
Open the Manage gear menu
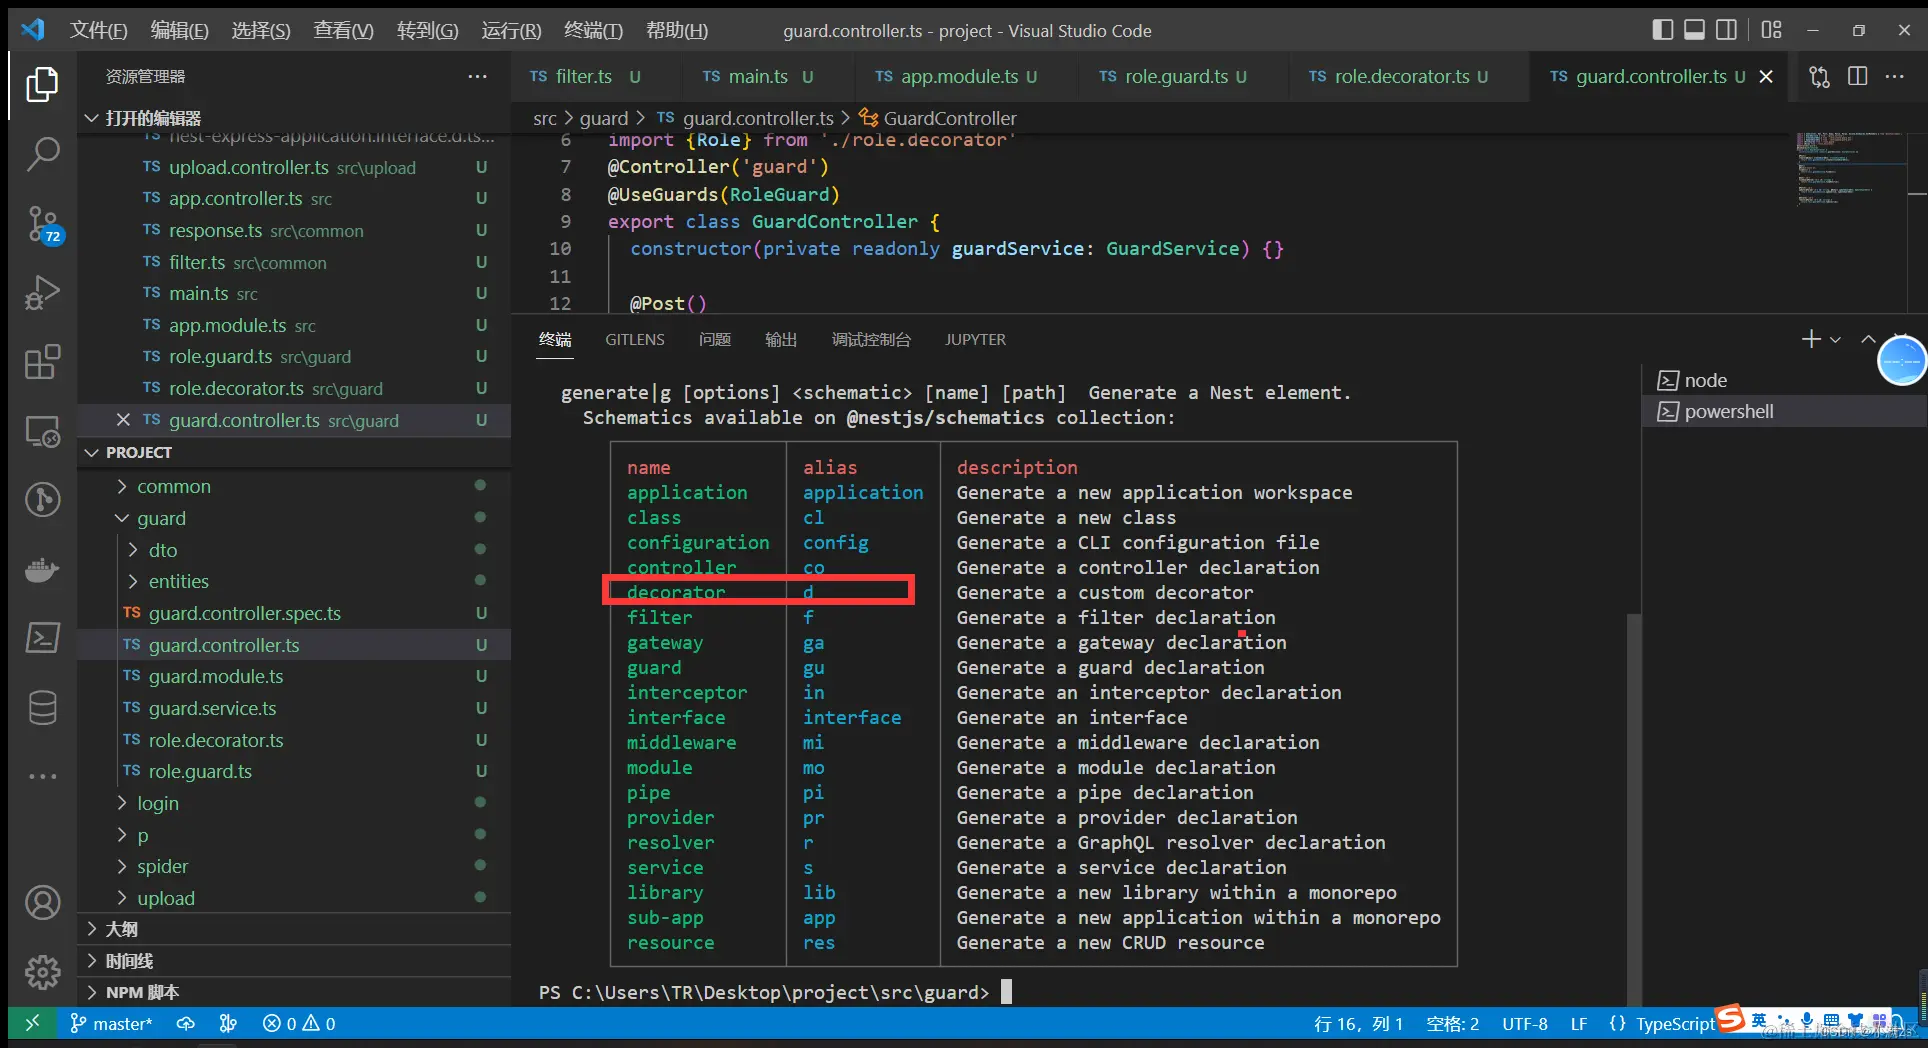[x=42, y=971]
